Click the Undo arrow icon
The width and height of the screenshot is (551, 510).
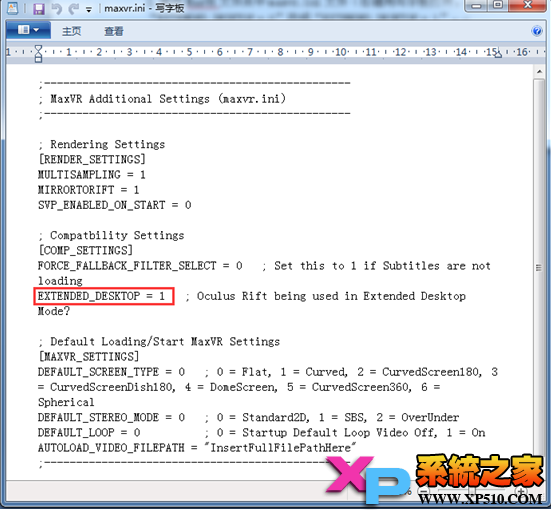tap(56, 8)
